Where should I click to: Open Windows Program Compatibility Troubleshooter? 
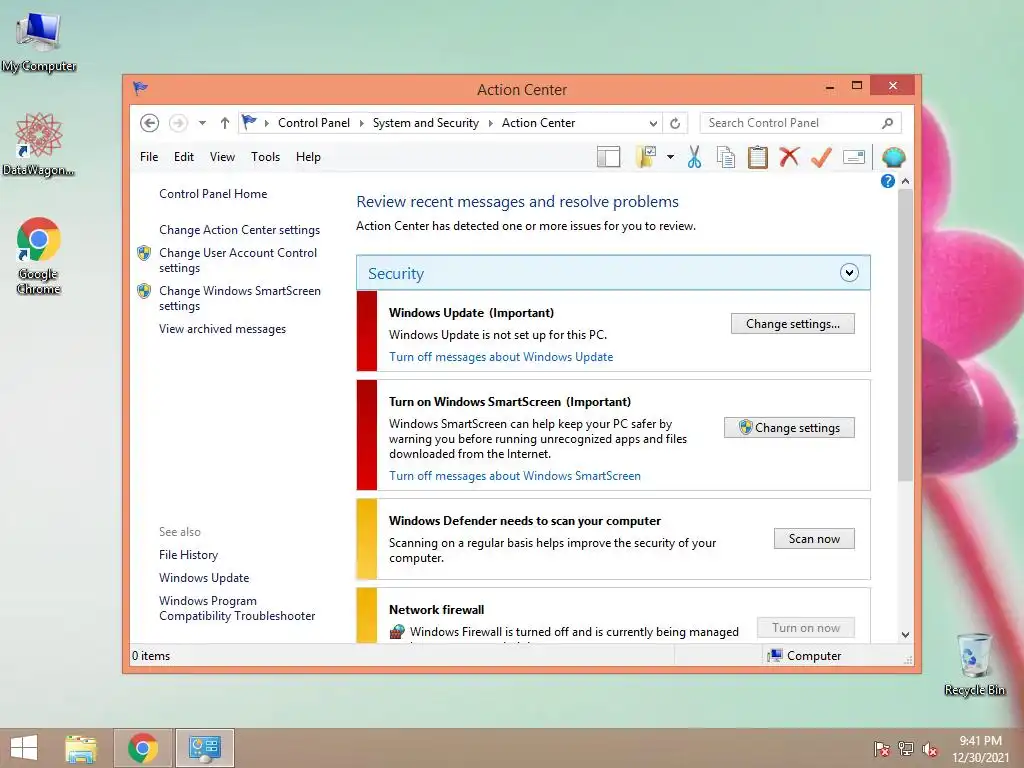(x=237, y=608)
